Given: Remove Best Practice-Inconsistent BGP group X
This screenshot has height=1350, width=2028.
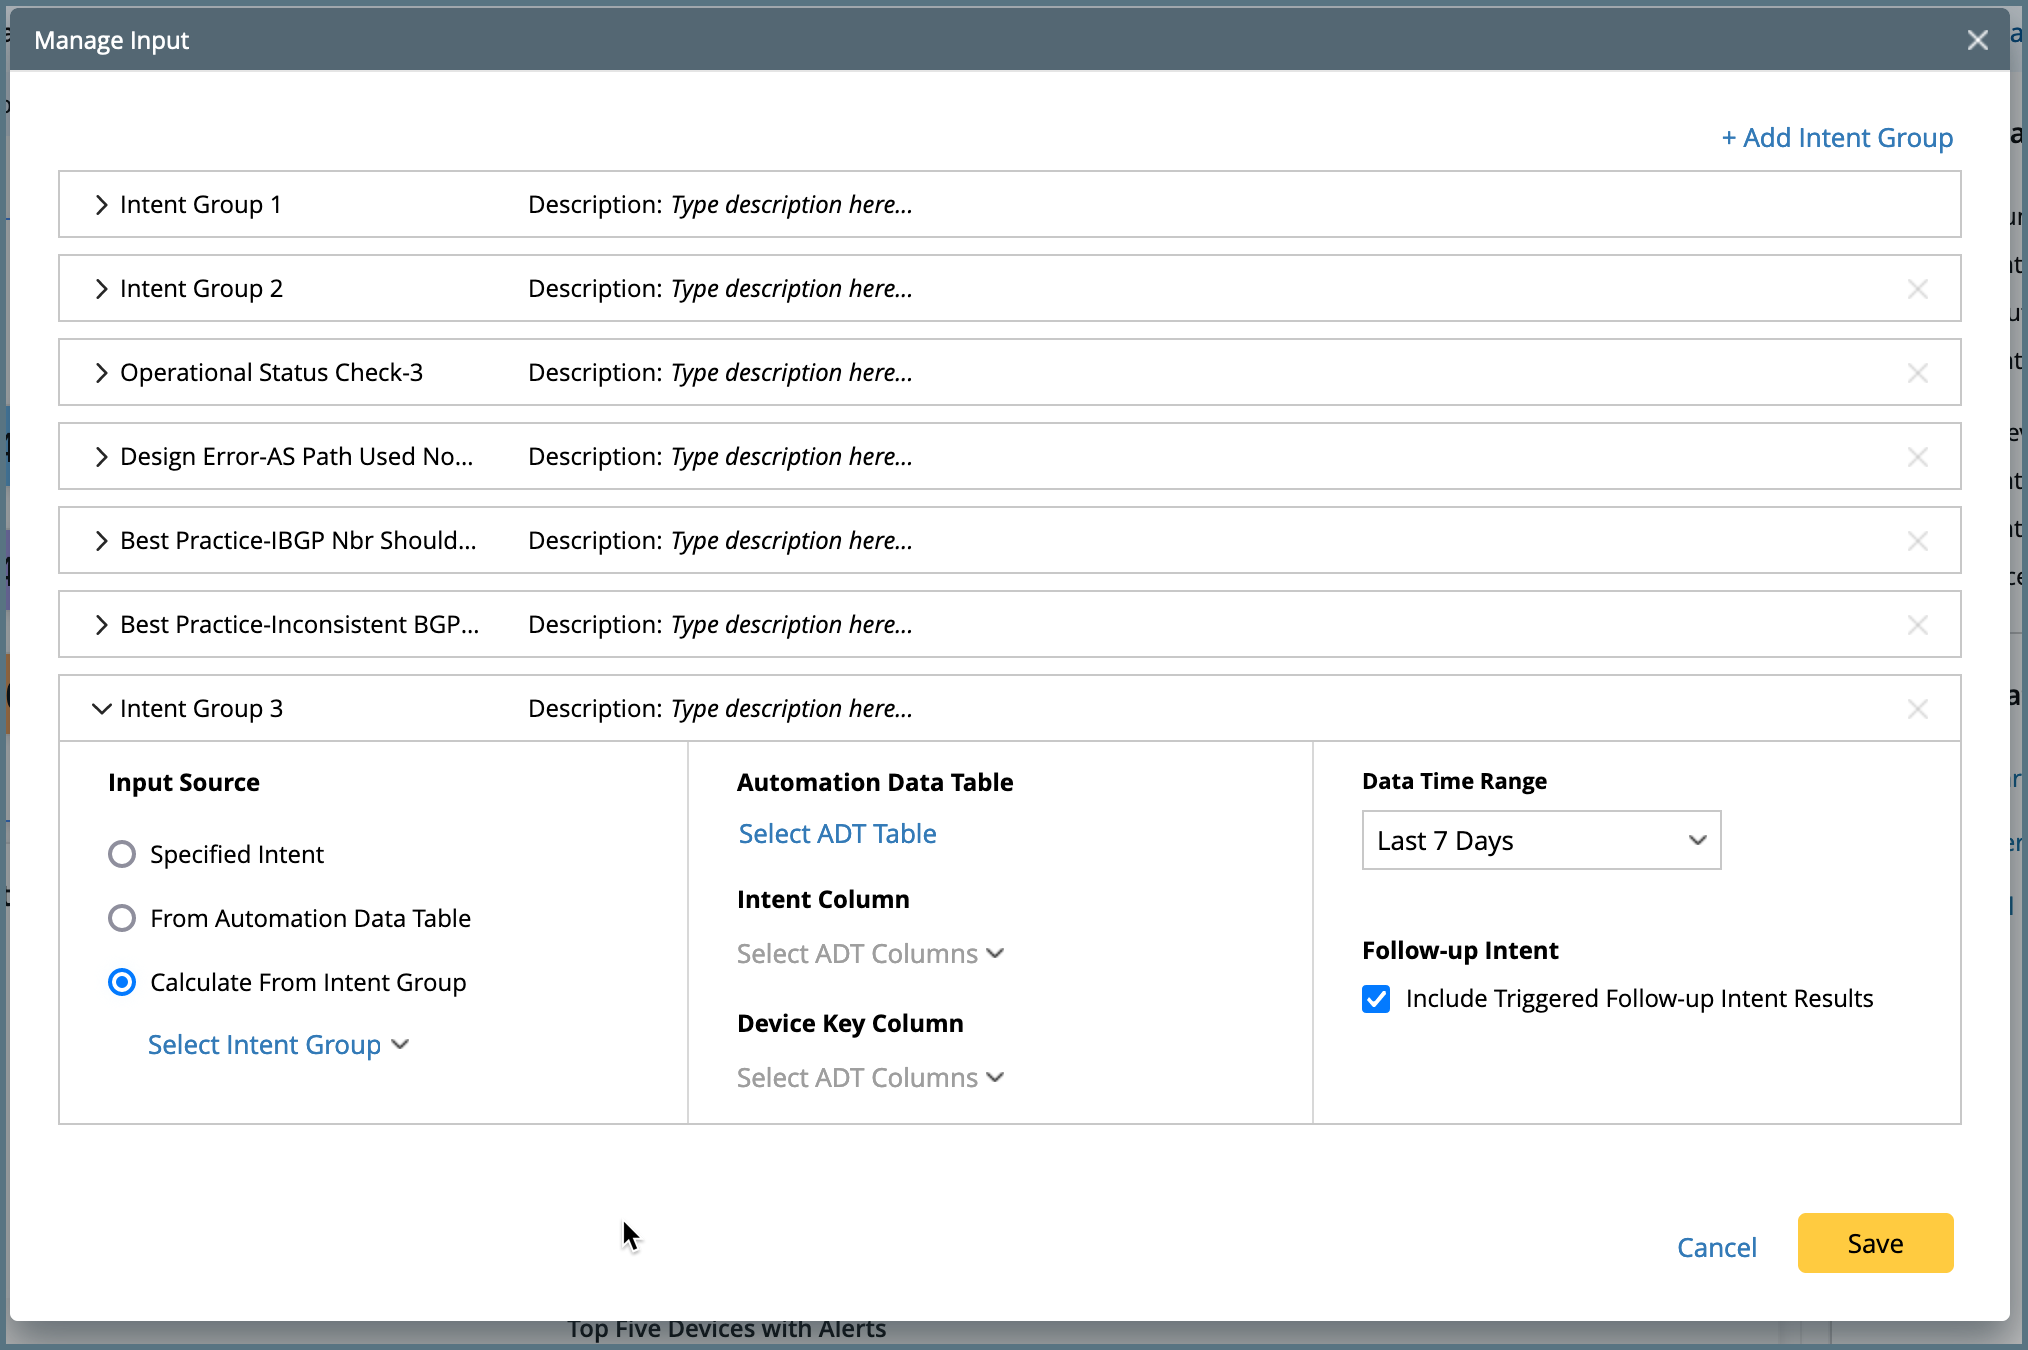Looking at the screenshot, I should pos(1917,625).
